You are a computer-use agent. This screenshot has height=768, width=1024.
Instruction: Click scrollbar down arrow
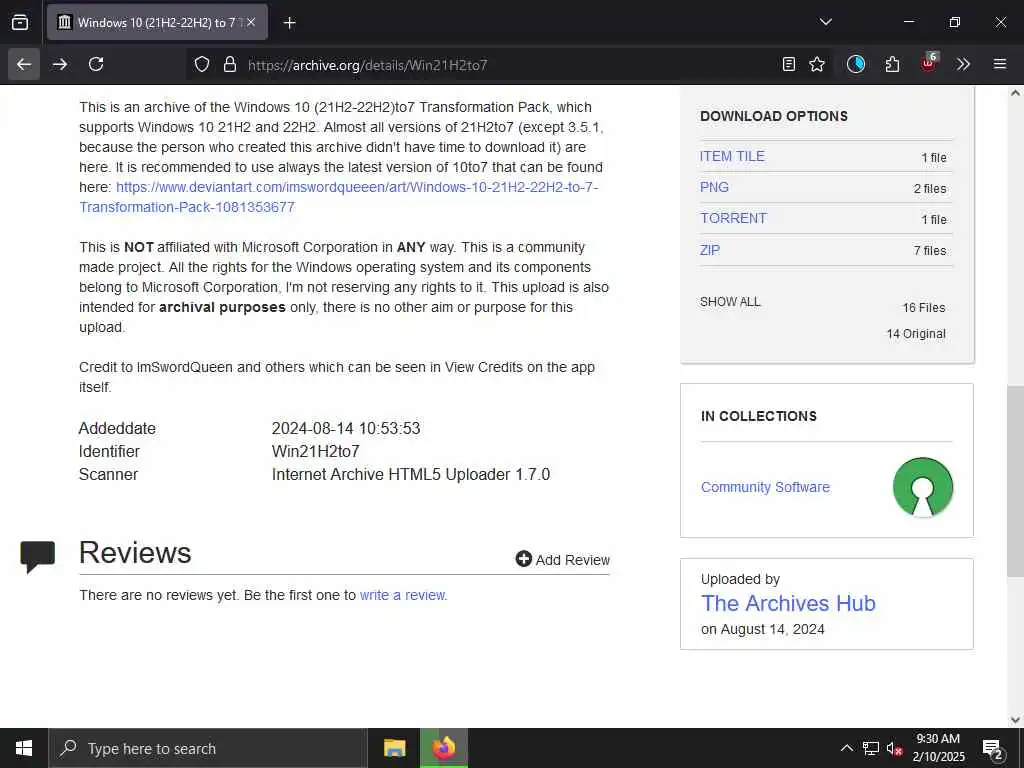pyautogui.click(x=1015, y=720)
